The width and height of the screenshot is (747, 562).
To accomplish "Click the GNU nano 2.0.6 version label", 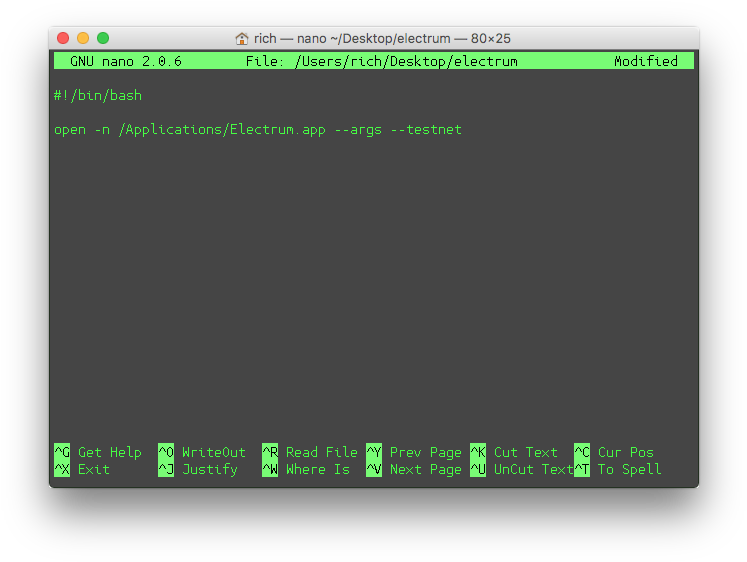I will pos(126,61).
